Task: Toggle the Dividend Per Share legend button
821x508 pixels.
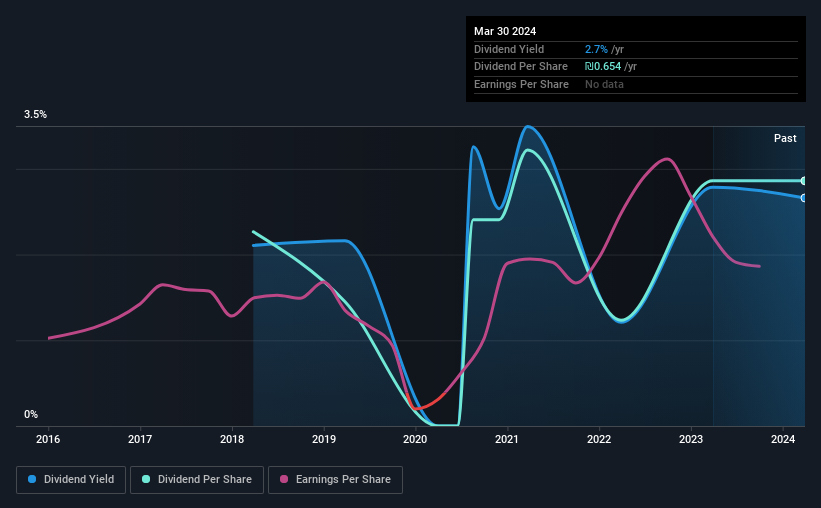Action: [x=197, y=479]
